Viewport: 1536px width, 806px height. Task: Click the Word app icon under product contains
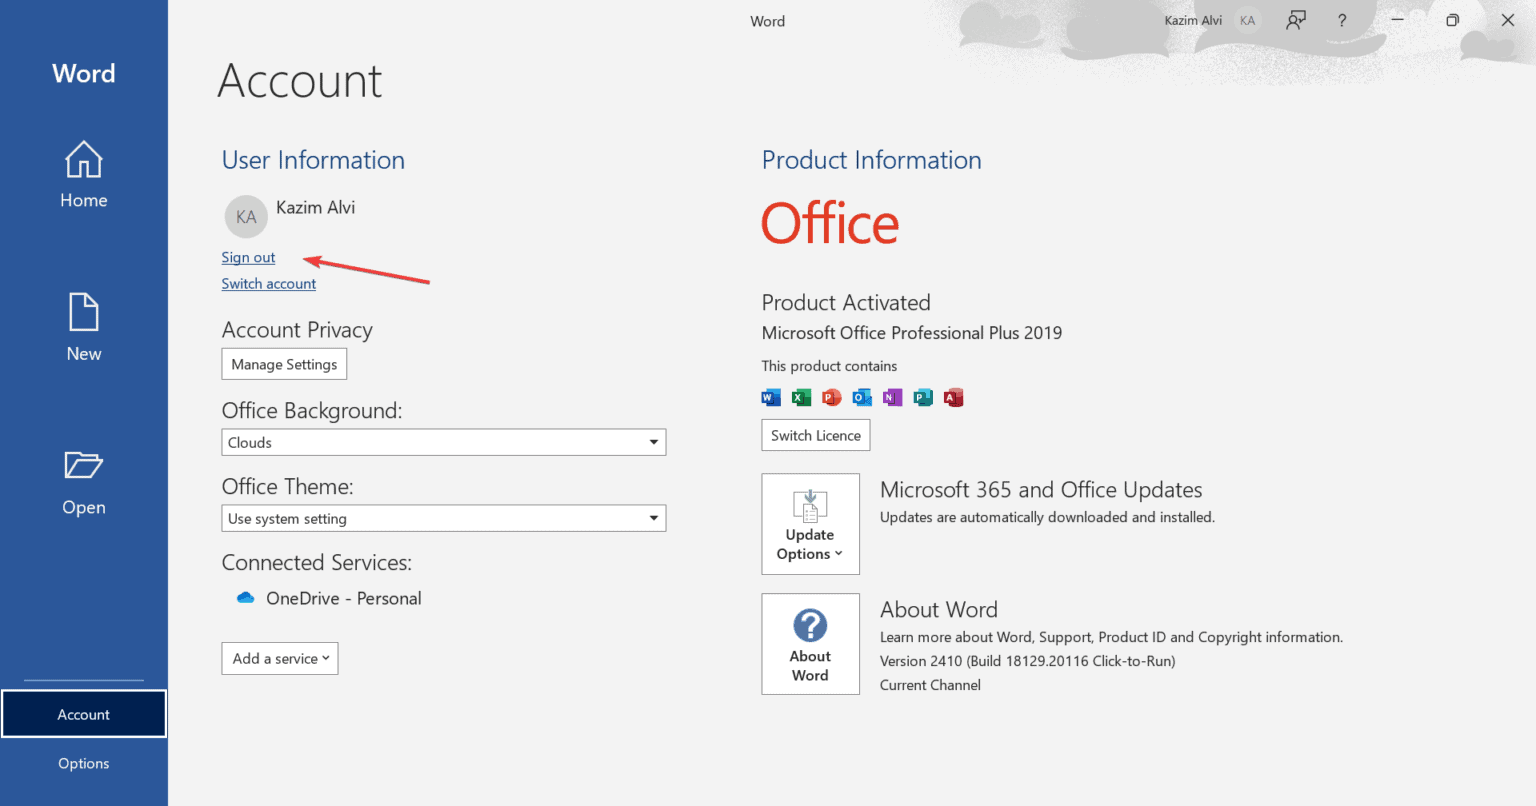coord(771,397)
